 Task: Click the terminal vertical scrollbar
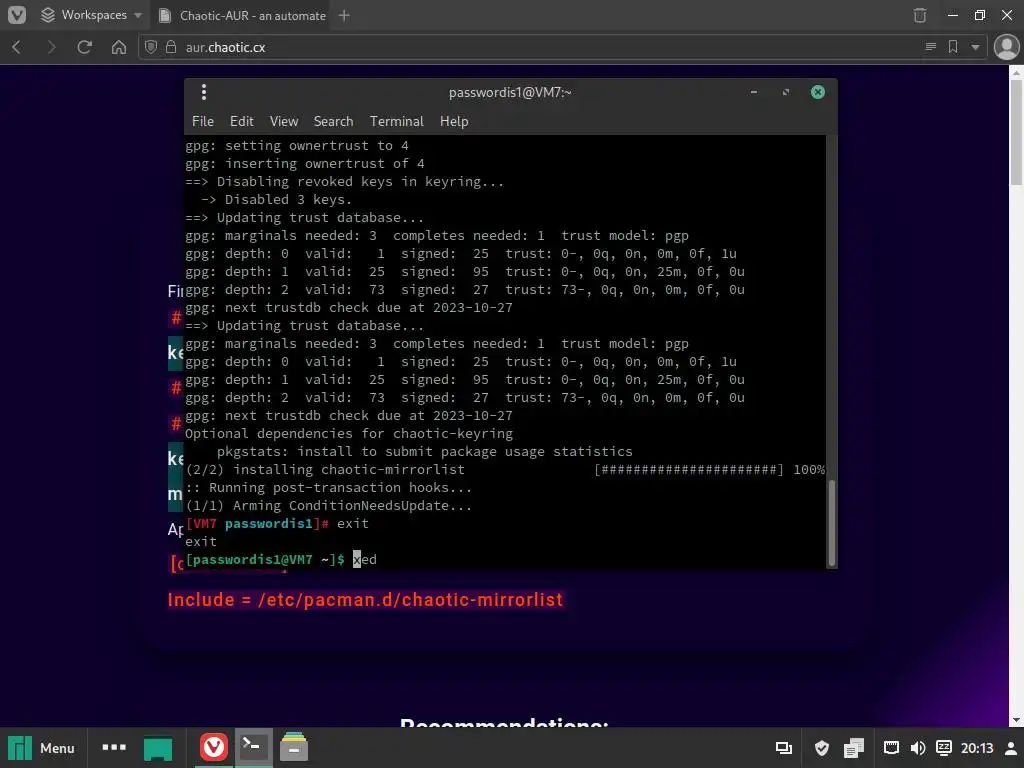click(832, 522)
